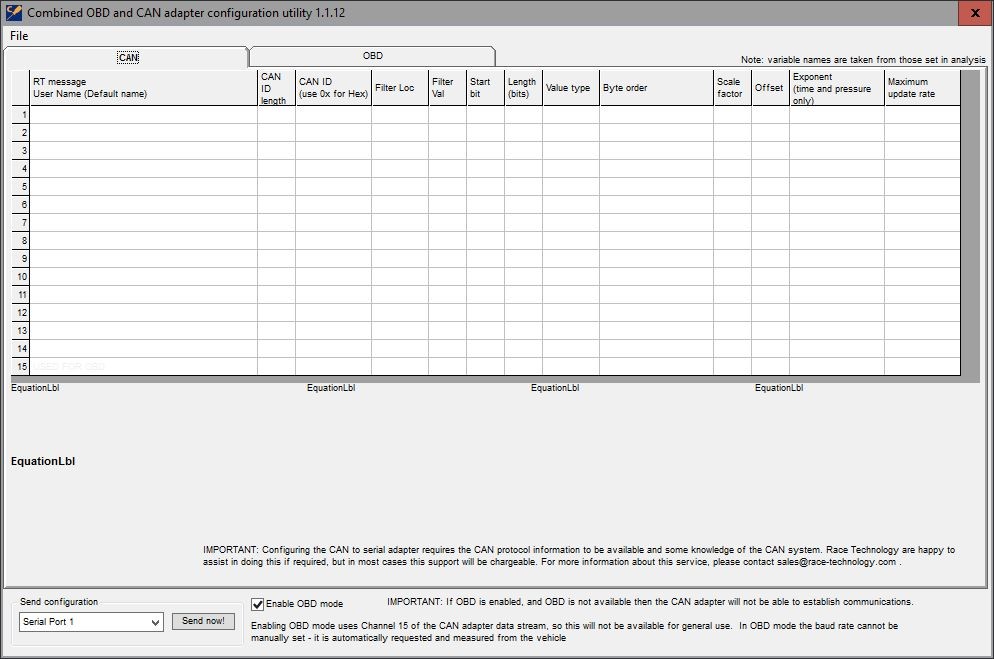The image size is (994, 659).
Task: Click the Maximum update rate column header
Action: coord(921,88)
